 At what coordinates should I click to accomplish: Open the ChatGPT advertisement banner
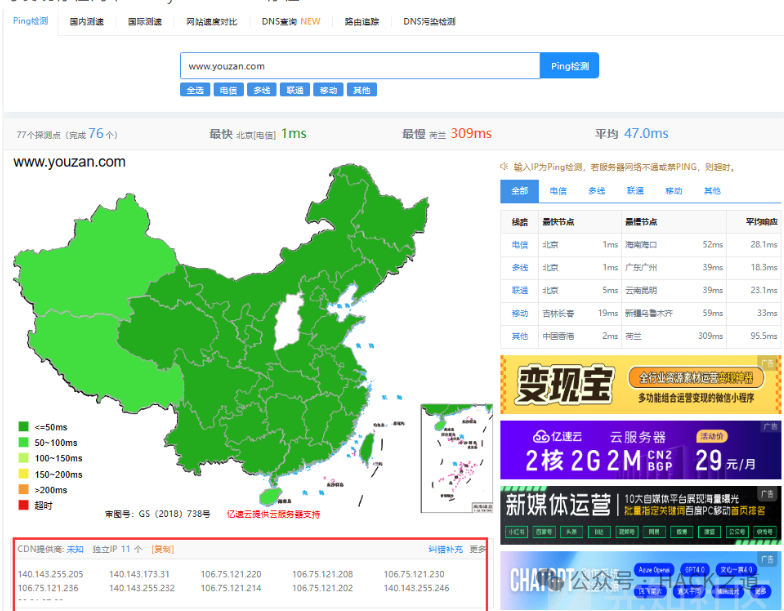[x=640, y=580]
